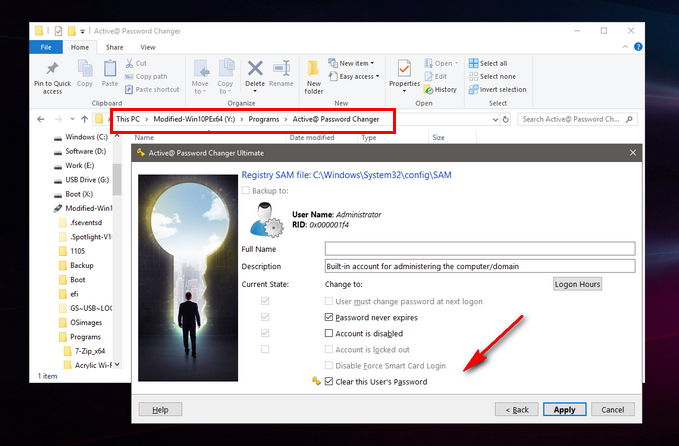Image resolution: width=679 pixels, height=446 pixels.
Task: Sort by Date modified column header
Action: 312,137
